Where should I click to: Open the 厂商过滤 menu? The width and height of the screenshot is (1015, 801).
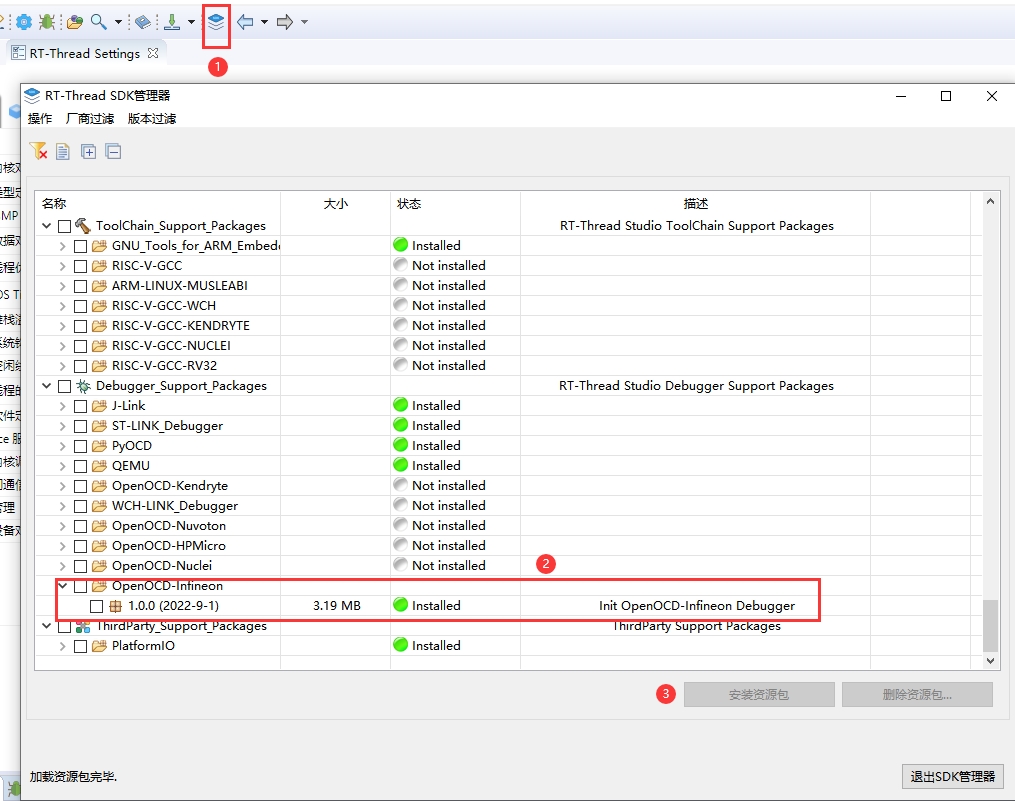[x=90, y=119]
